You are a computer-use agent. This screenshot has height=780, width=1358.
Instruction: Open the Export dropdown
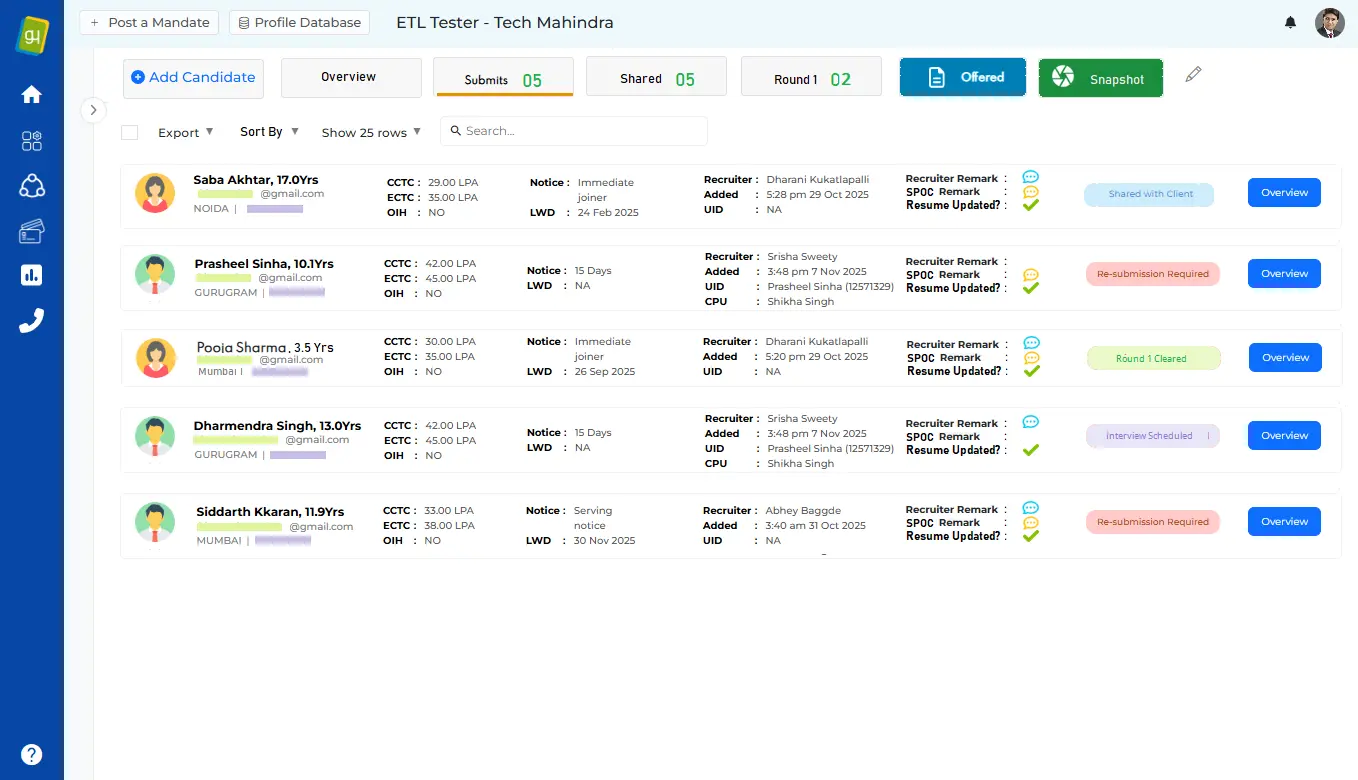(186, 132)
